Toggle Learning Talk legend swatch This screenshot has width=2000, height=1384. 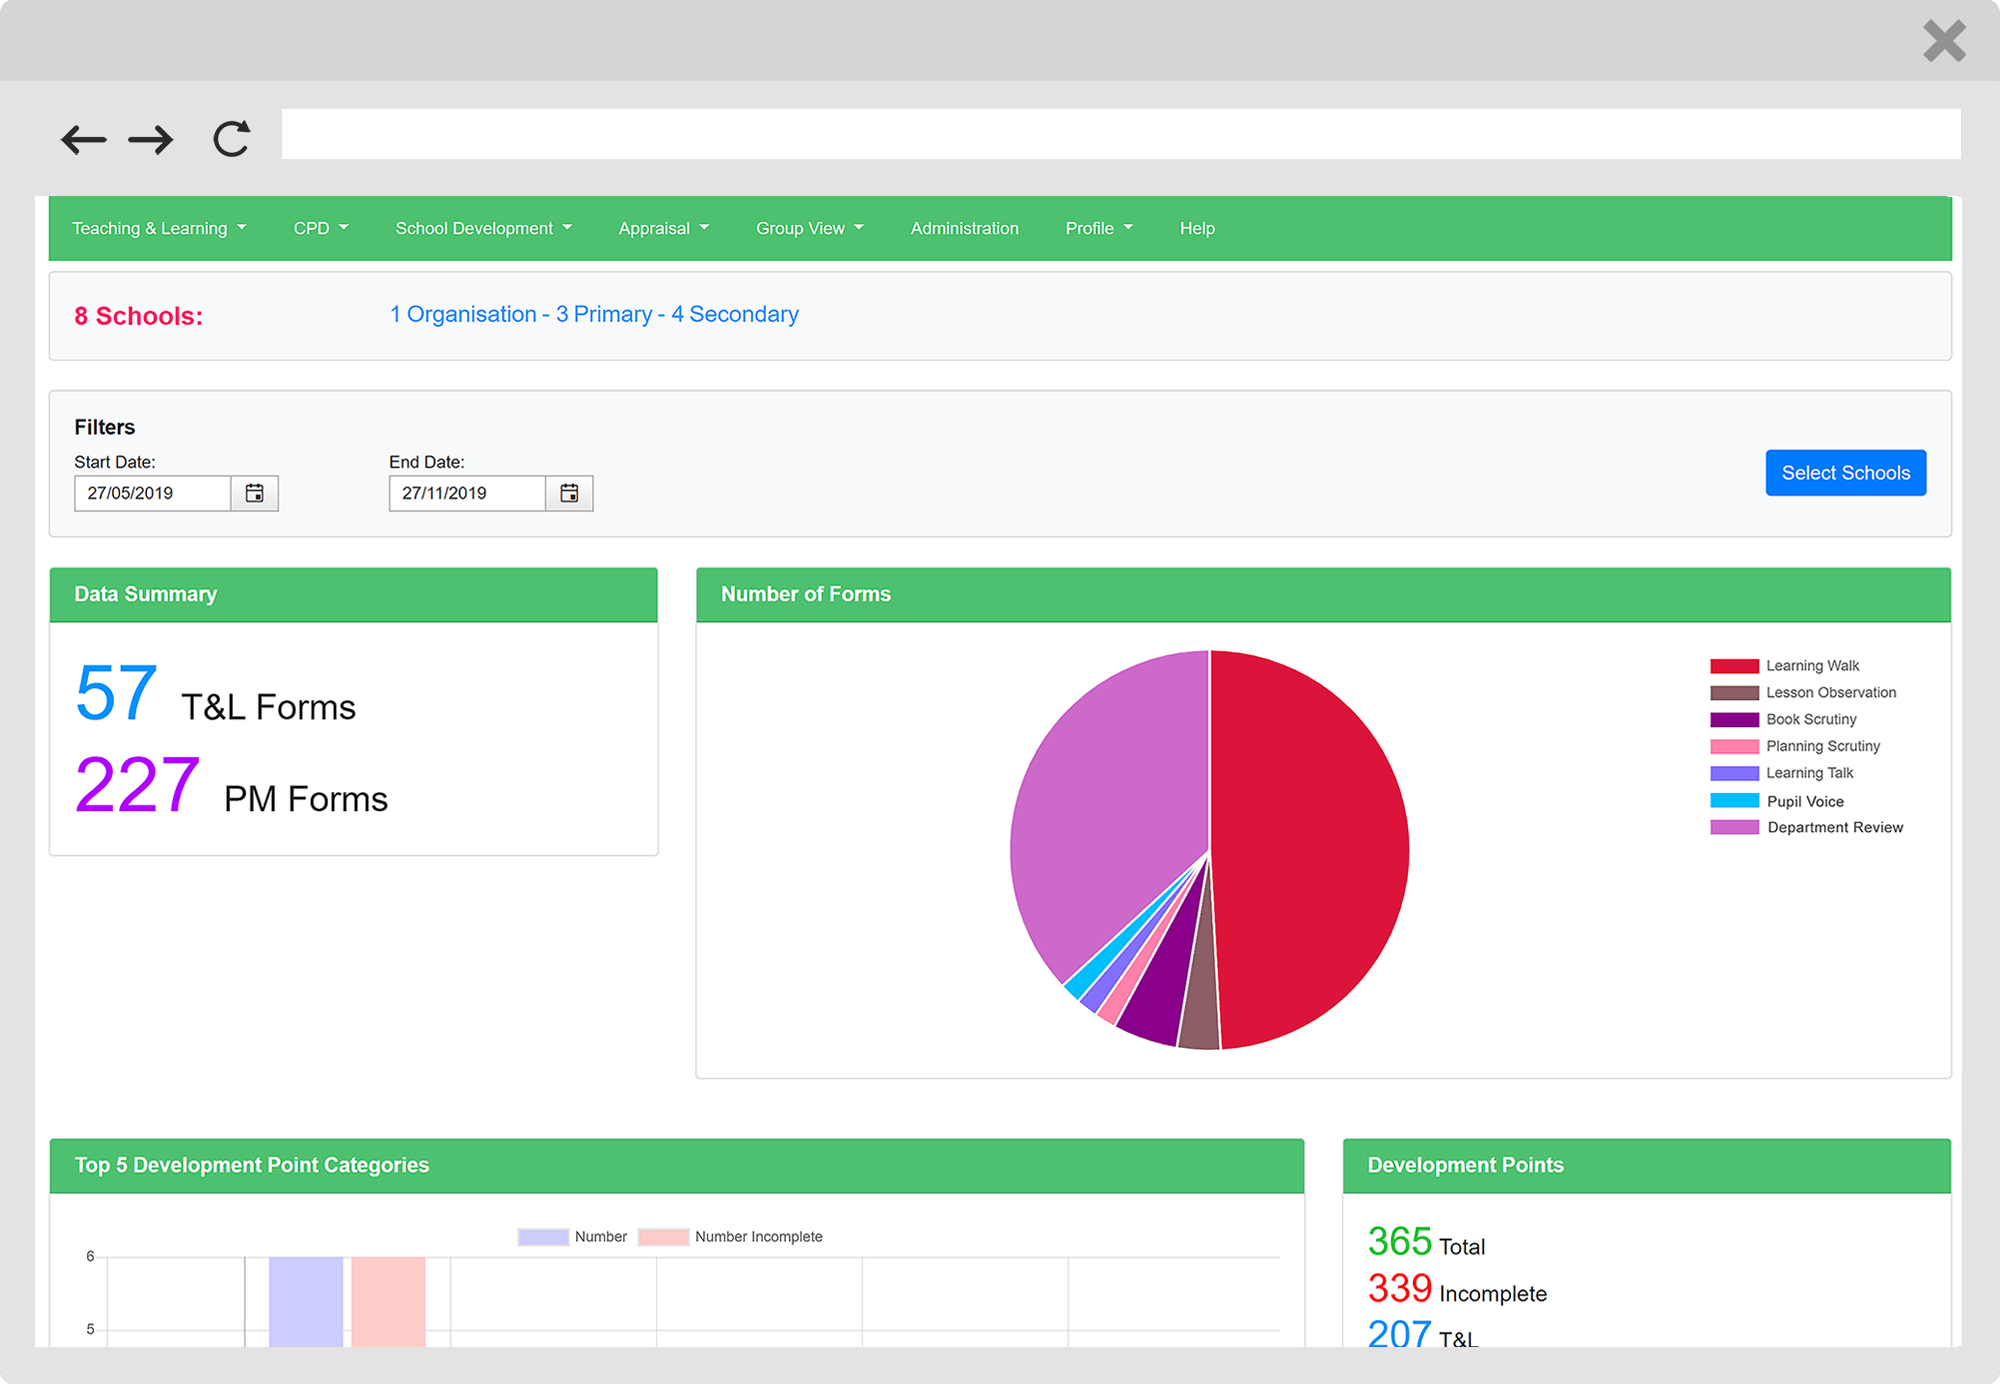(1734, 774)
